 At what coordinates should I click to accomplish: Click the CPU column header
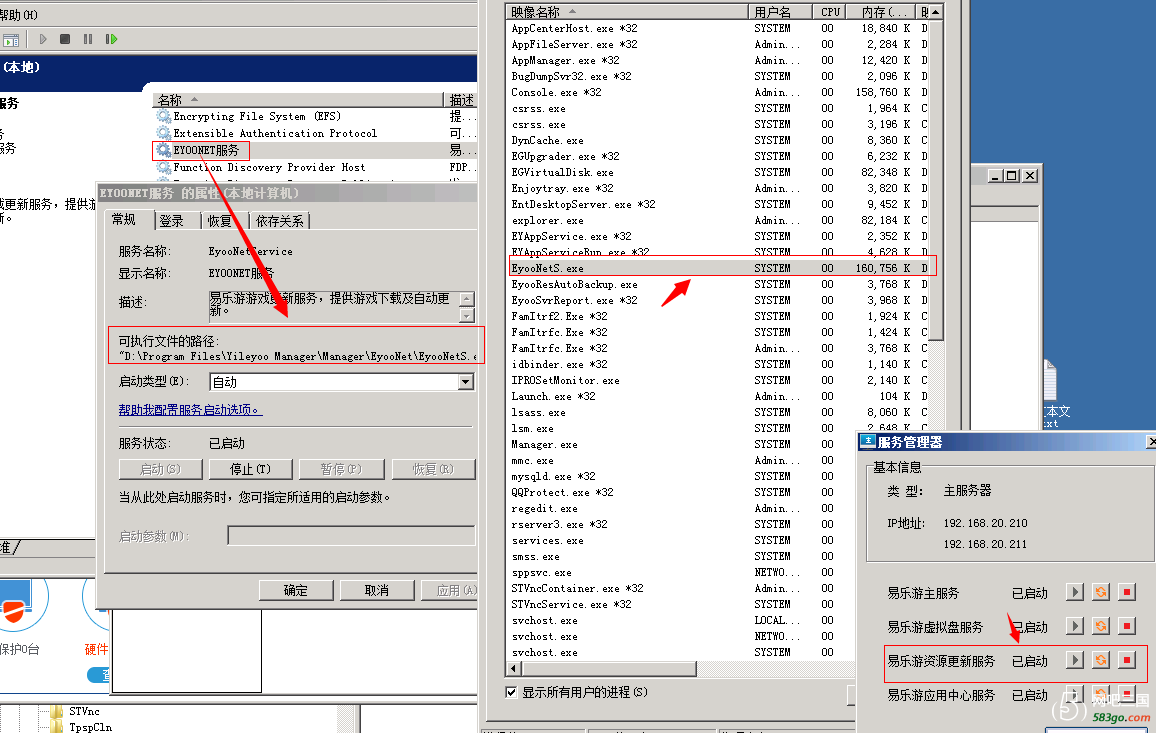830,12
